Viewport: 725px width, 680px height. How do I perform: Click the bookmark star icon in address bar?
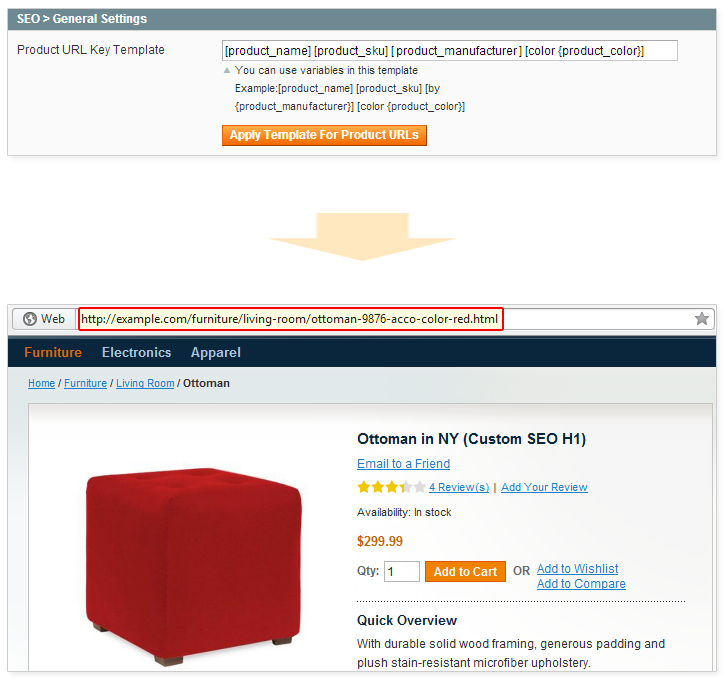[x=701, y=319]
